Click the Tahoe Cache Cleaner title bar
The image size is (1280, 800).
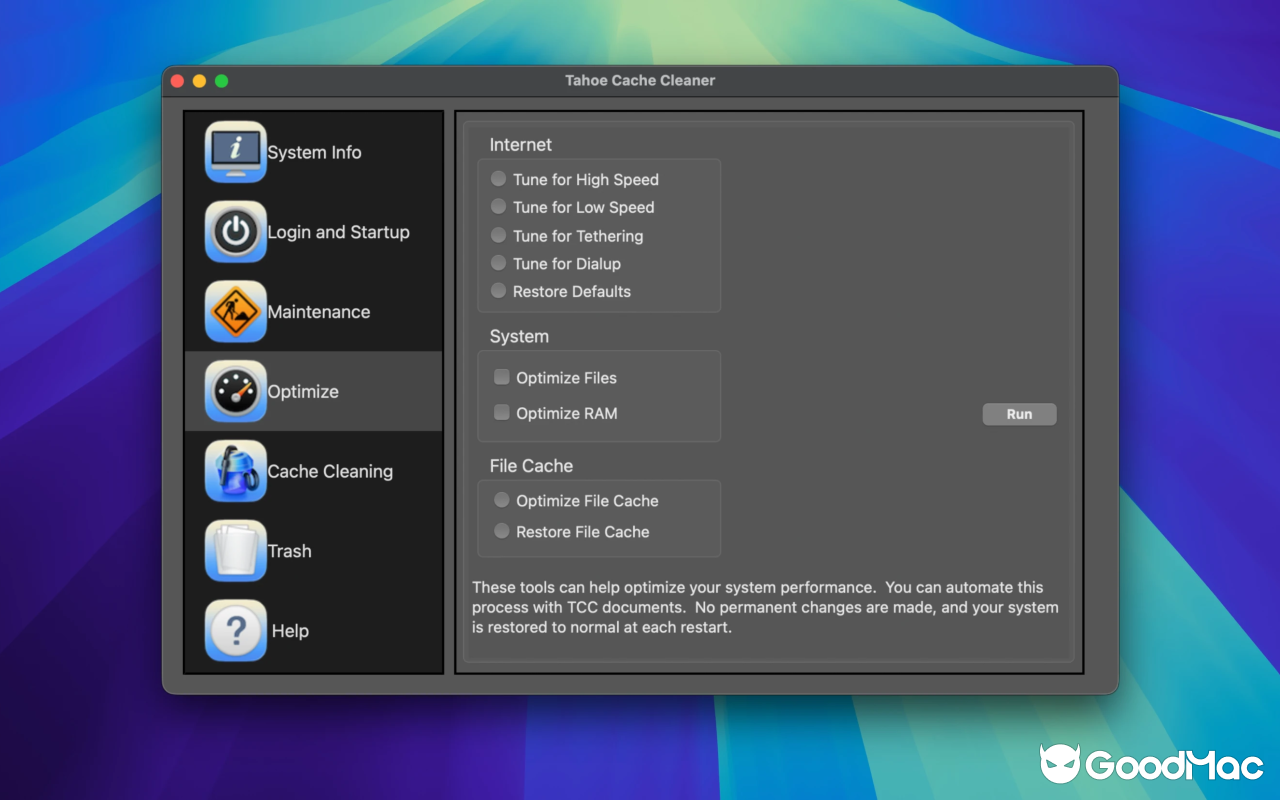click(x=640, y=80)
